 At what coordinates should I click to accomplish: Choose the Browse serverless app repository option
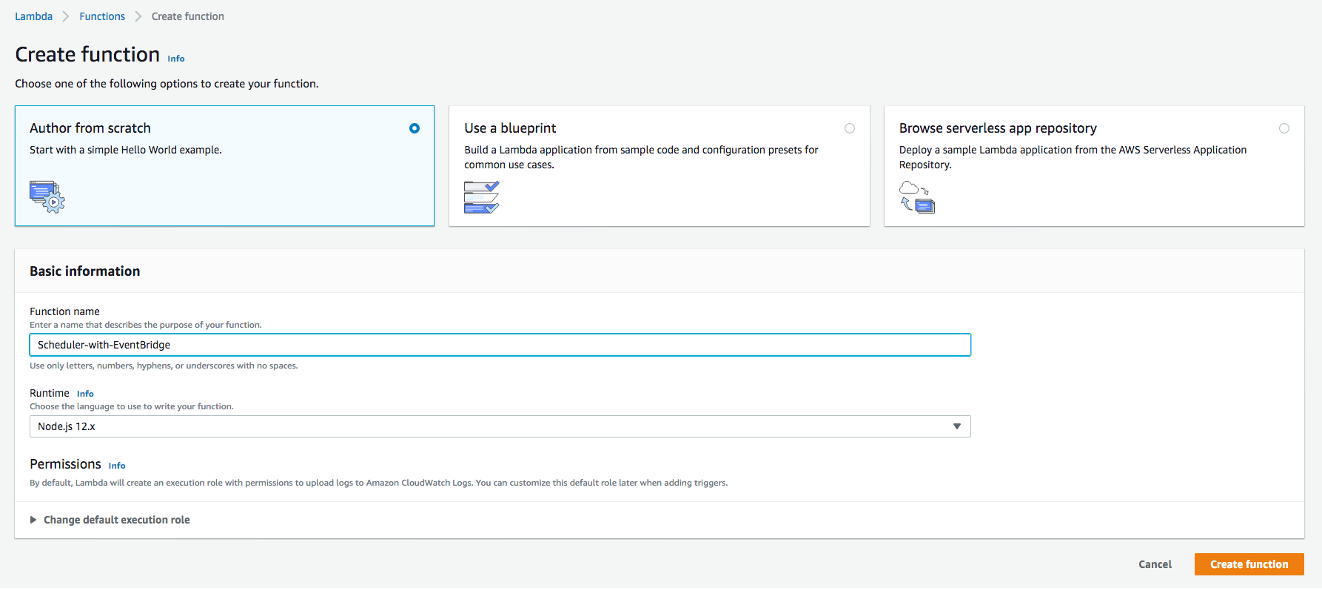pyautogui.click(x=1284, y=128)
